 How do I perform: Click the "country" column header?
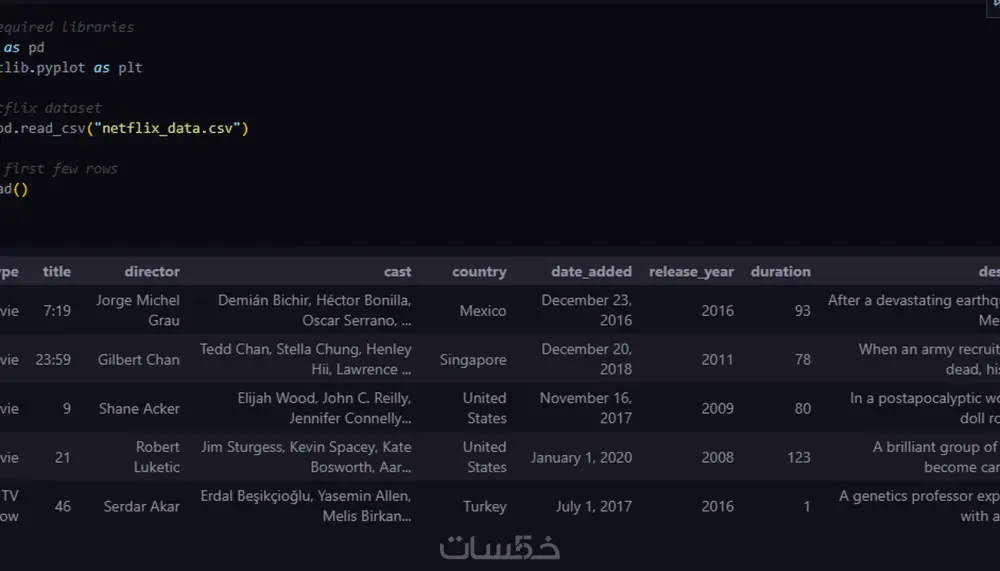click(479, 272)
